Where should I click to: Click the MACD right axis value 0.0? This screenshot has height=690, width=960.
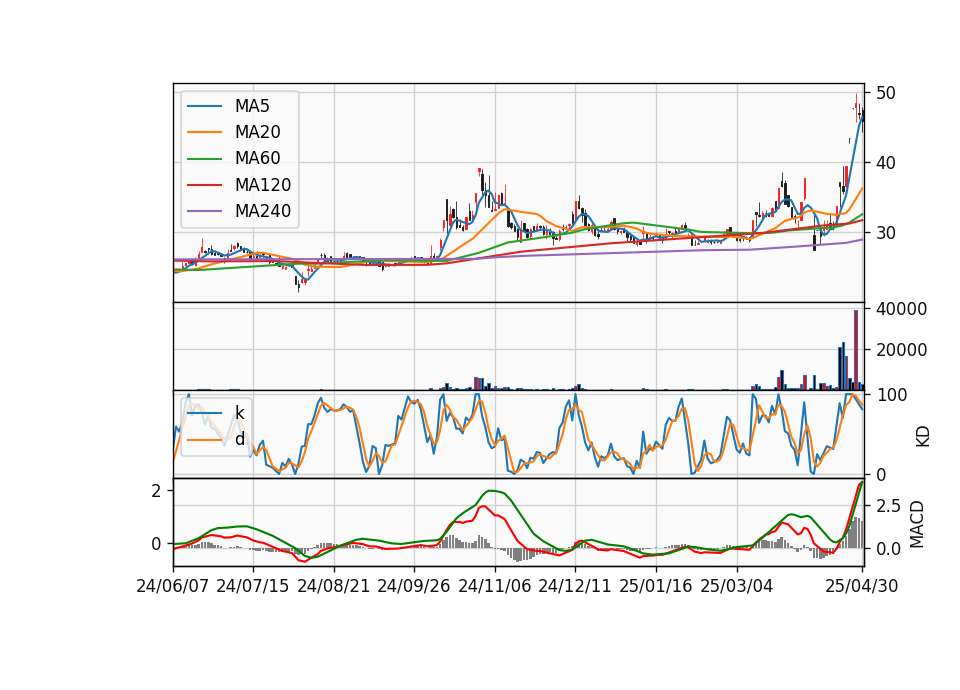tap(888, 549)
